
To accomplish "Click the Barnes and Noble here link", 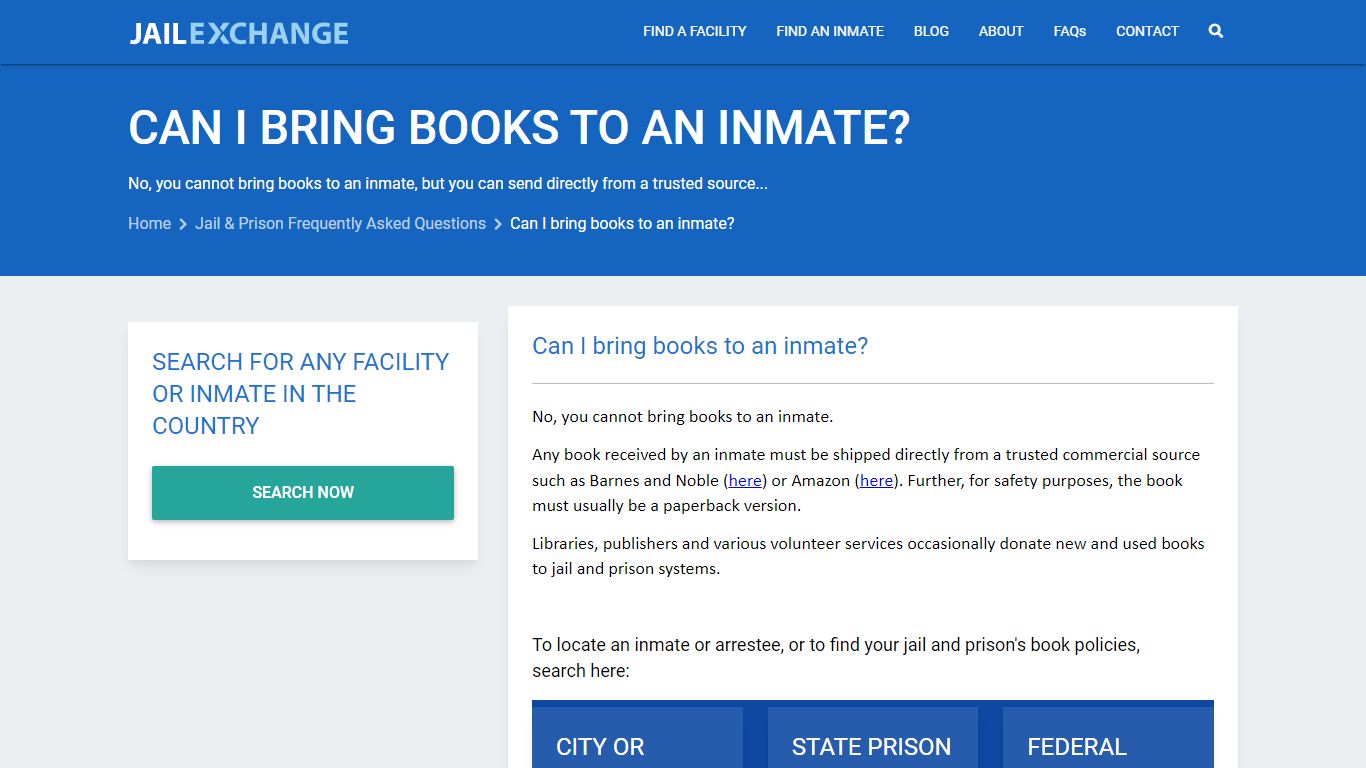I will pyautogui.click(x=744, y=480).
